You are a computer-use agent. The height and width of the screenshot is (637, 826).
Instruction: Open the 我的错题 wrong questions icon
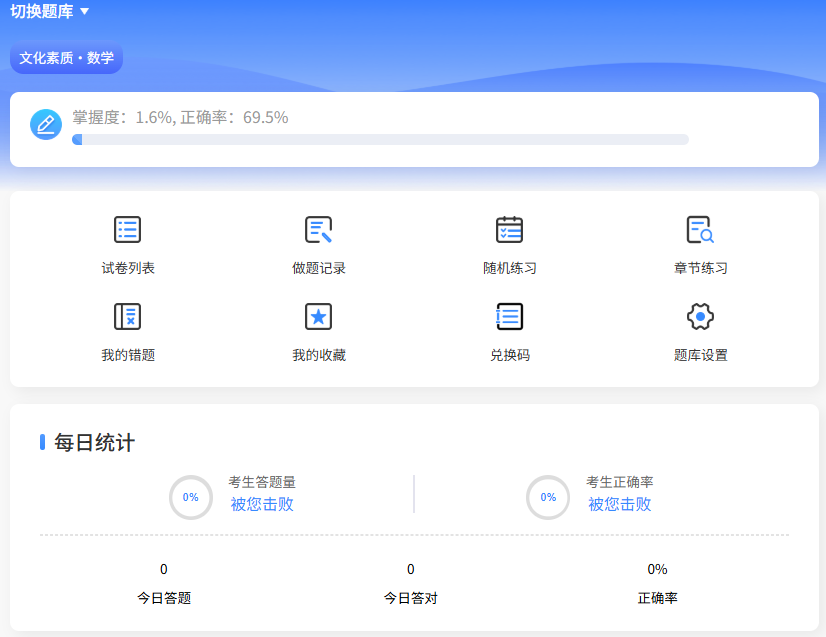(x=127, y=317)
